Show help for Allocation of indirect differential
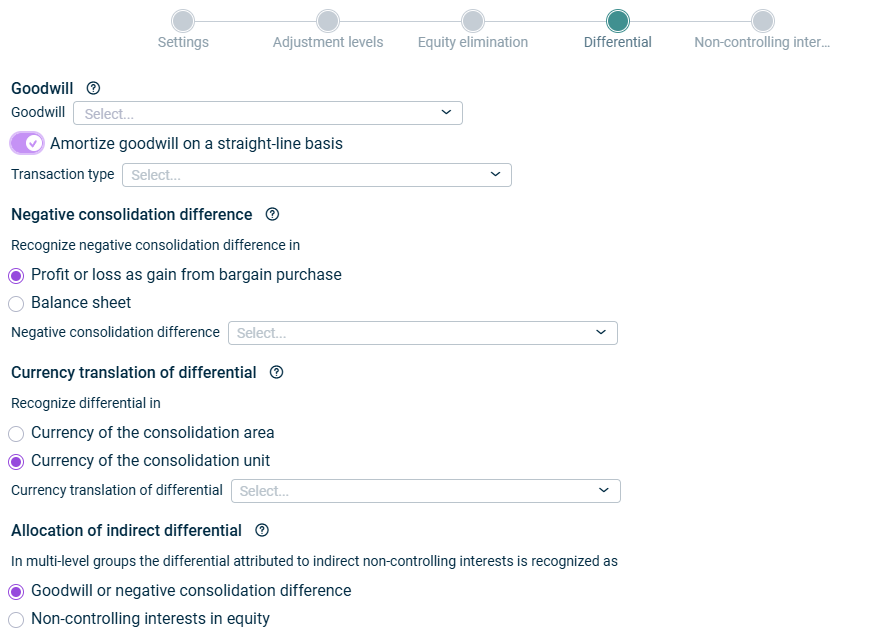886x644 pixels. [x=262, y=530]
